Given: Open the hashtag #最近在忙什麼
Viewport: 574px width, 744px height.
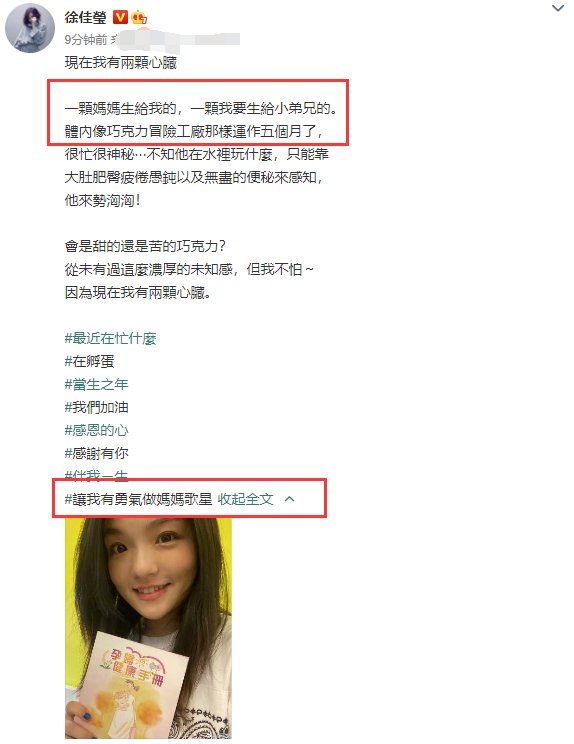Looking at the screenshot, I should [110, 338].
